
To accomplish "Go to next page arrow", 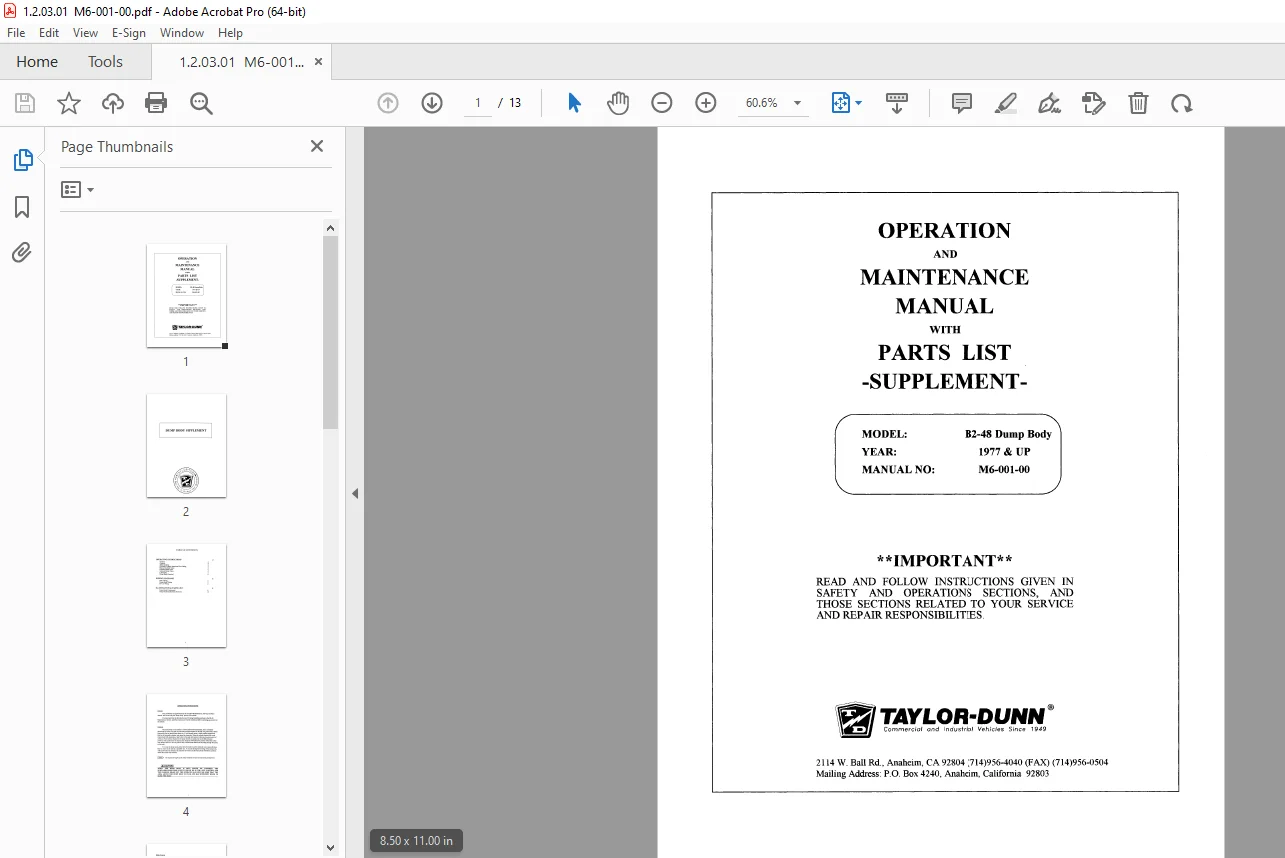I will point(432,103).
